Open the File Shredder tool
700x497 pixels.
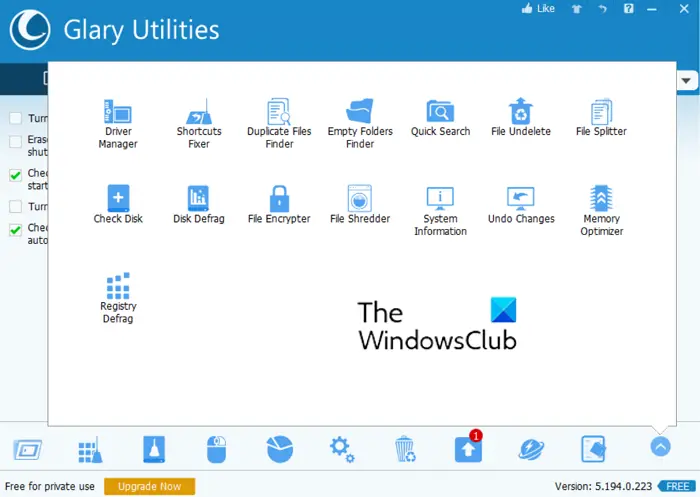pos(360,205)
